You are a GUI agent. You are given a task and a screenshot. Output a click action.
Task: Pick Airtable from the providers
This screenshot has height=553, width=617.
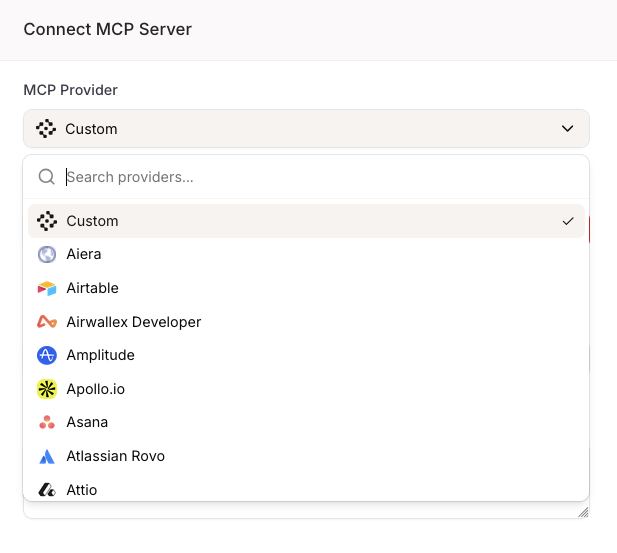tap(306, 288)
